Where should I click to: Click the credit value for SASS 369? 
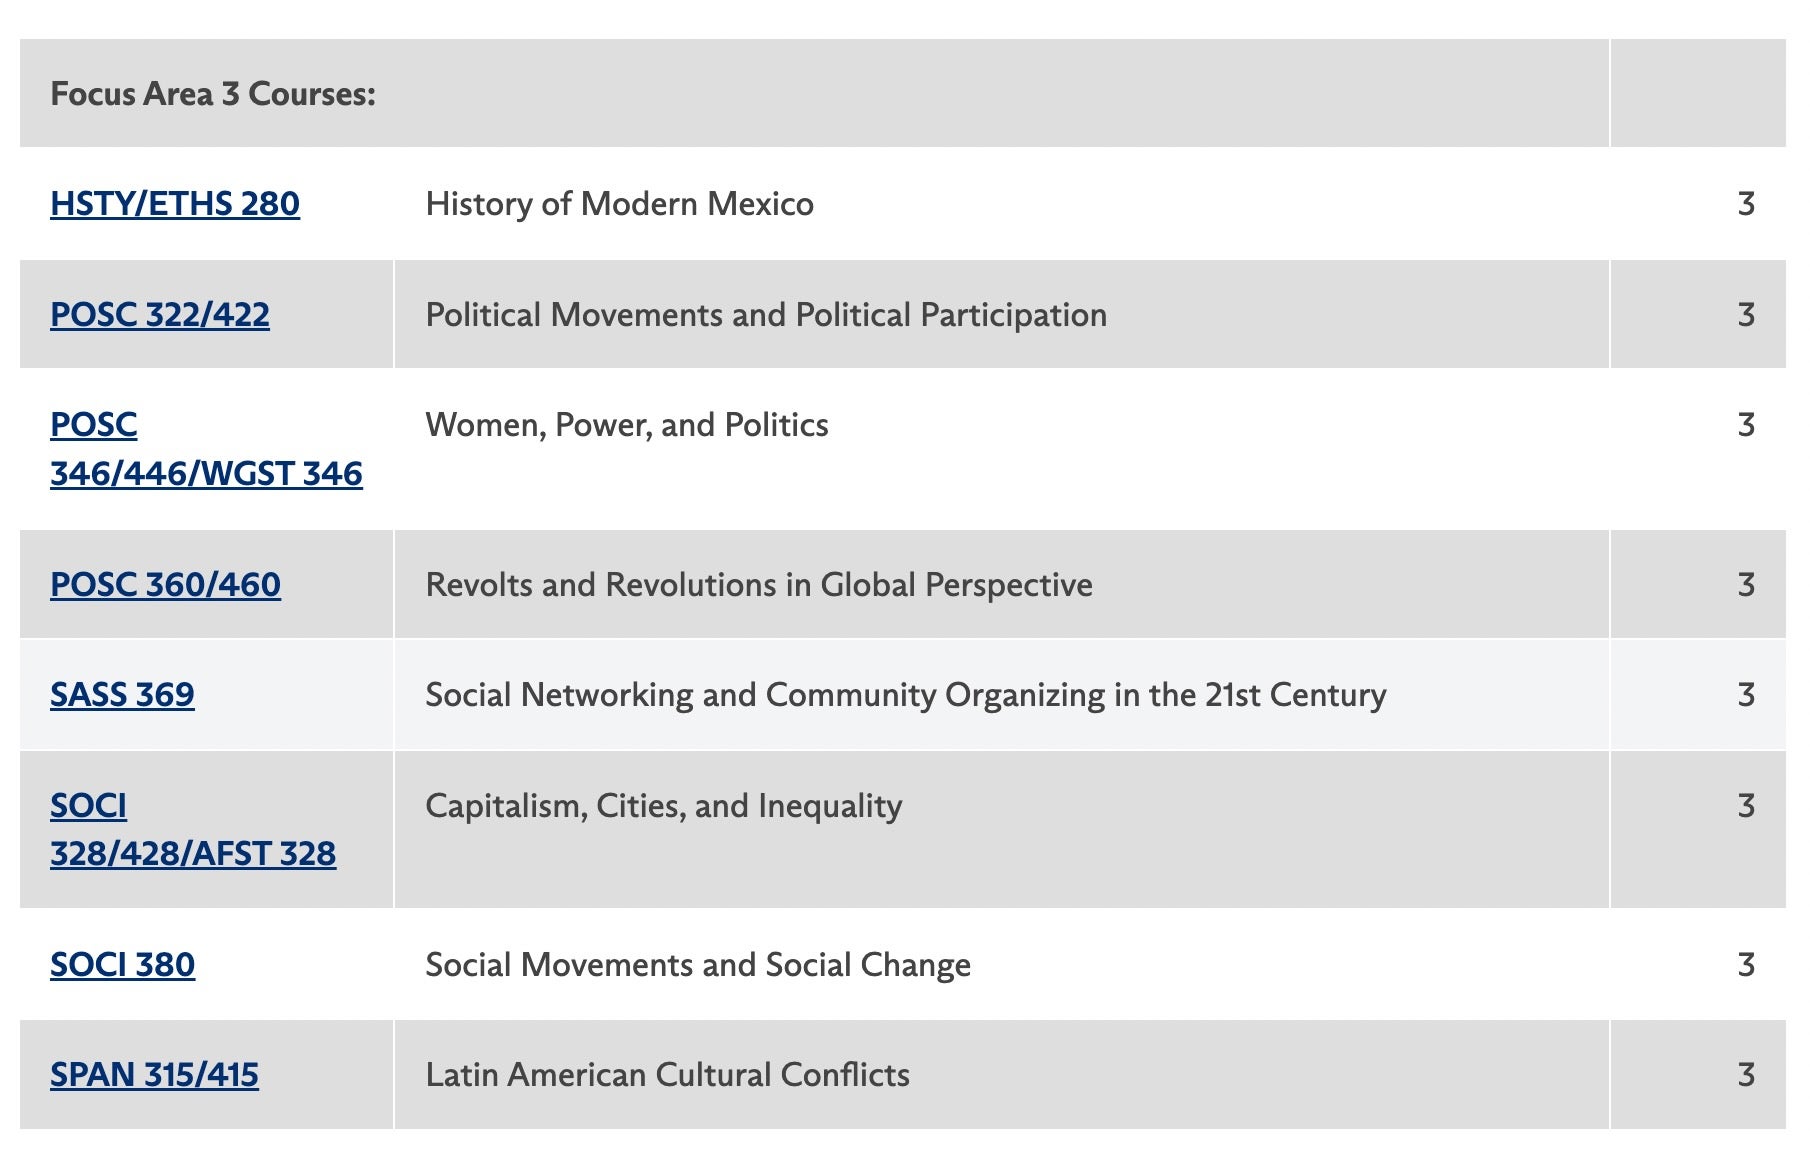1746,695
